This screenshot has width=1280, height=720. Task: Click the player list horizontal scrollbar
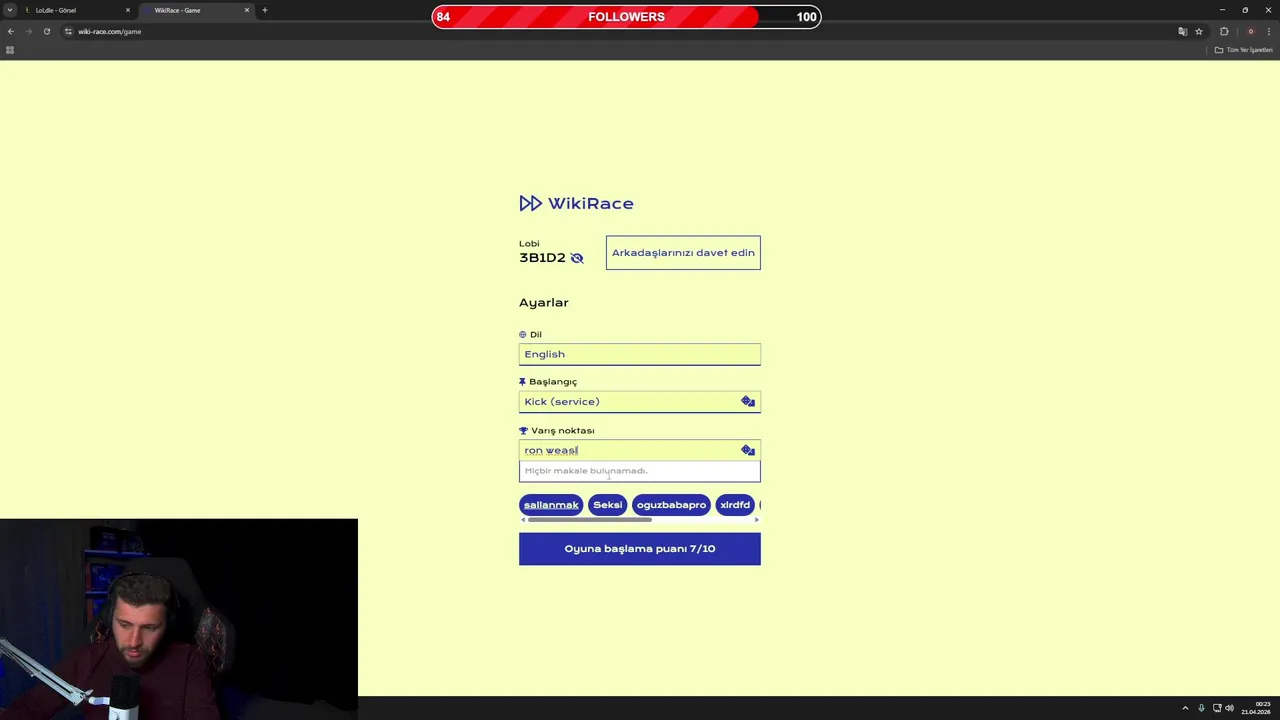tap(590, 520)
